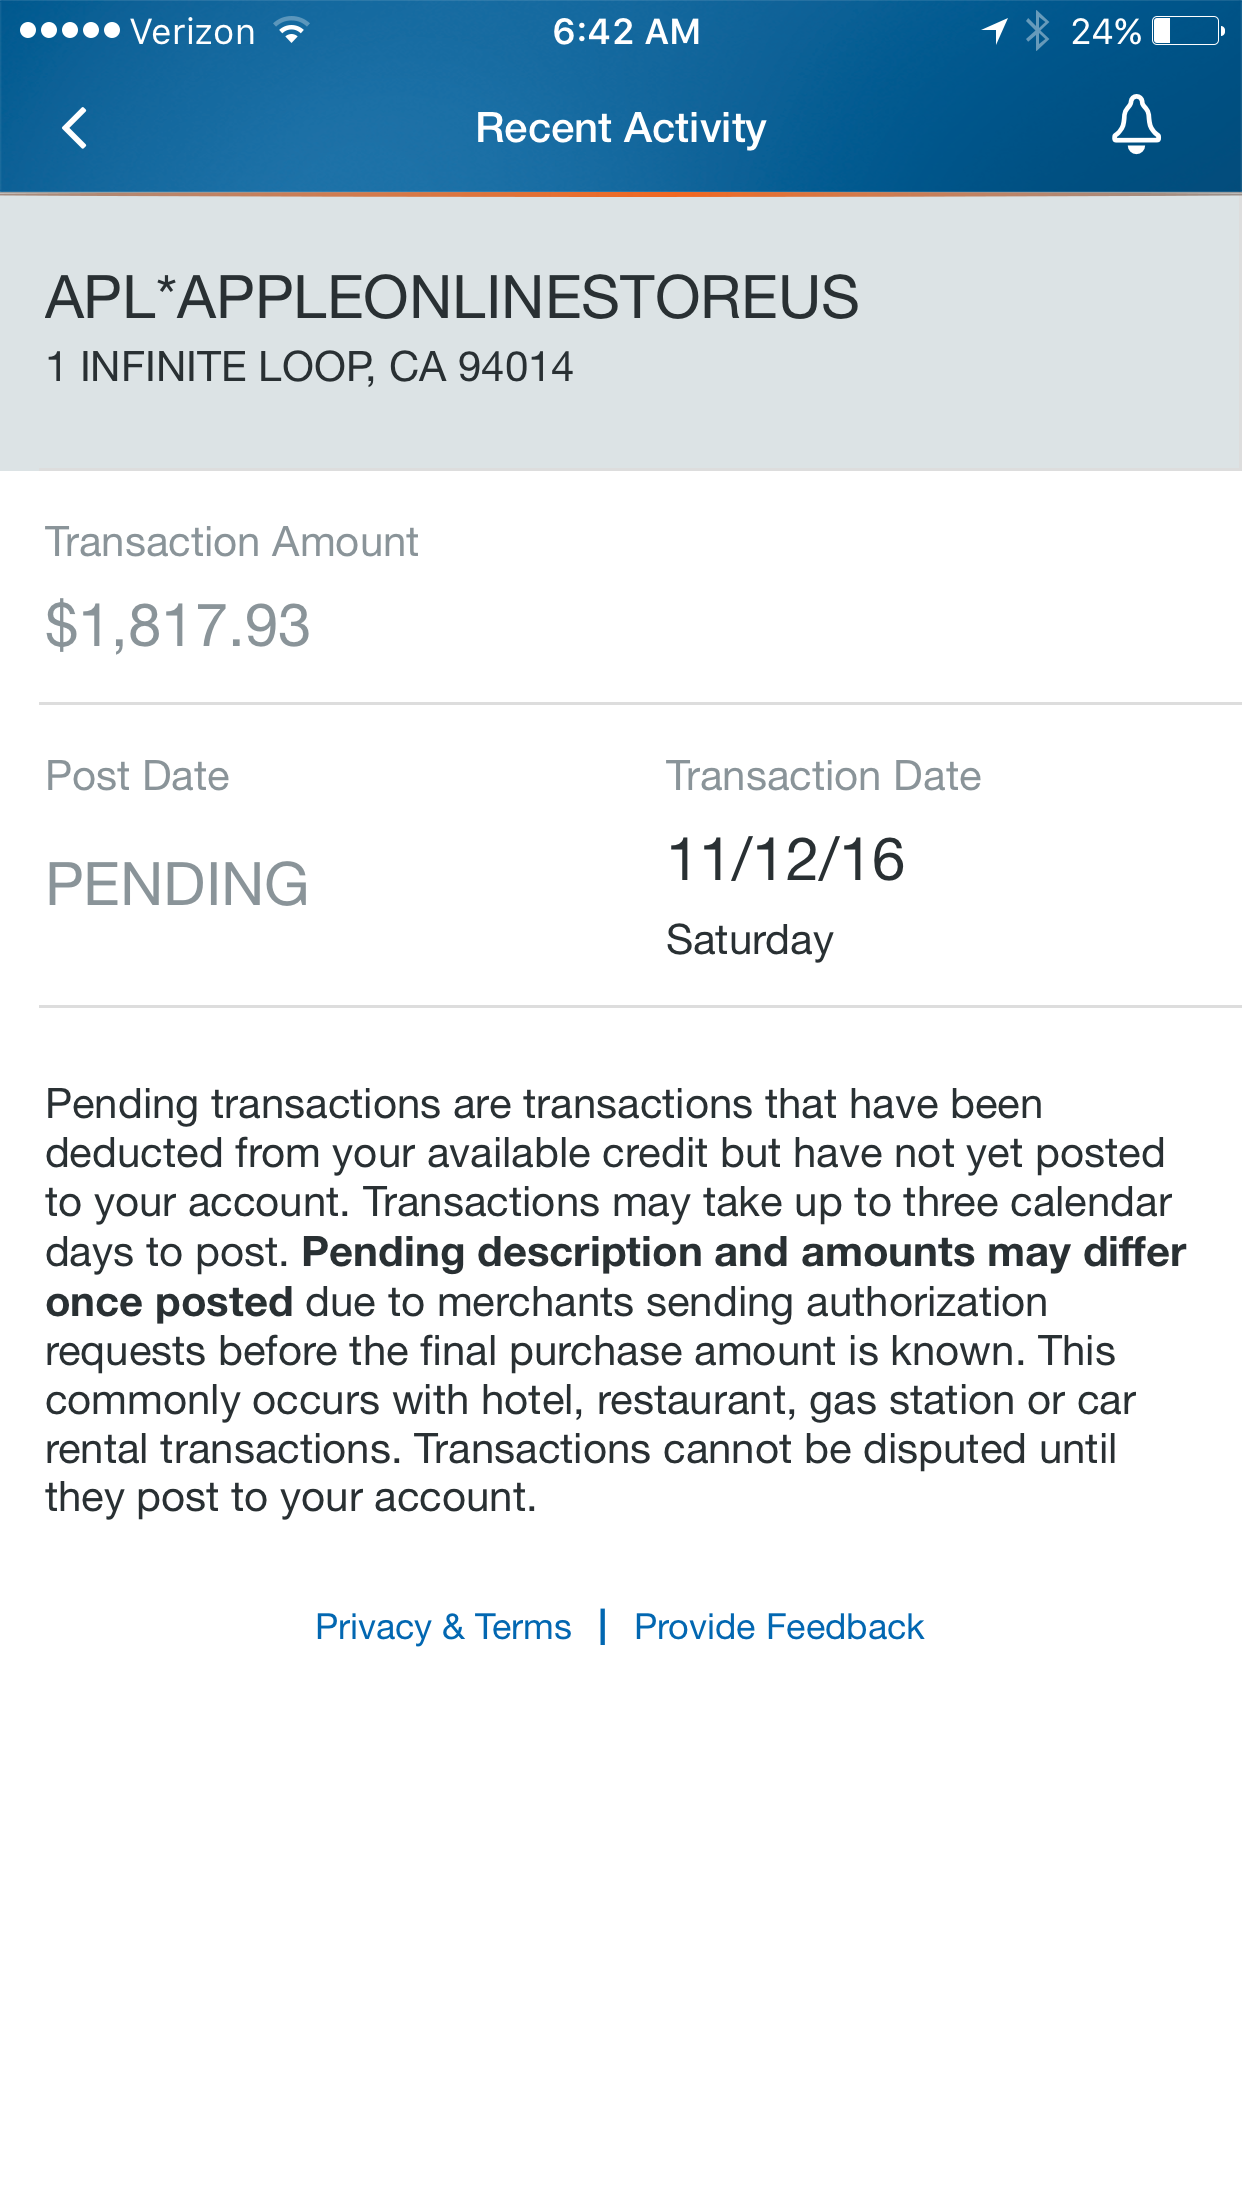Open the Provide Feedback link
Image resolution: width=1242 pixels, height=2208 pixels.
click(779, 1627)
